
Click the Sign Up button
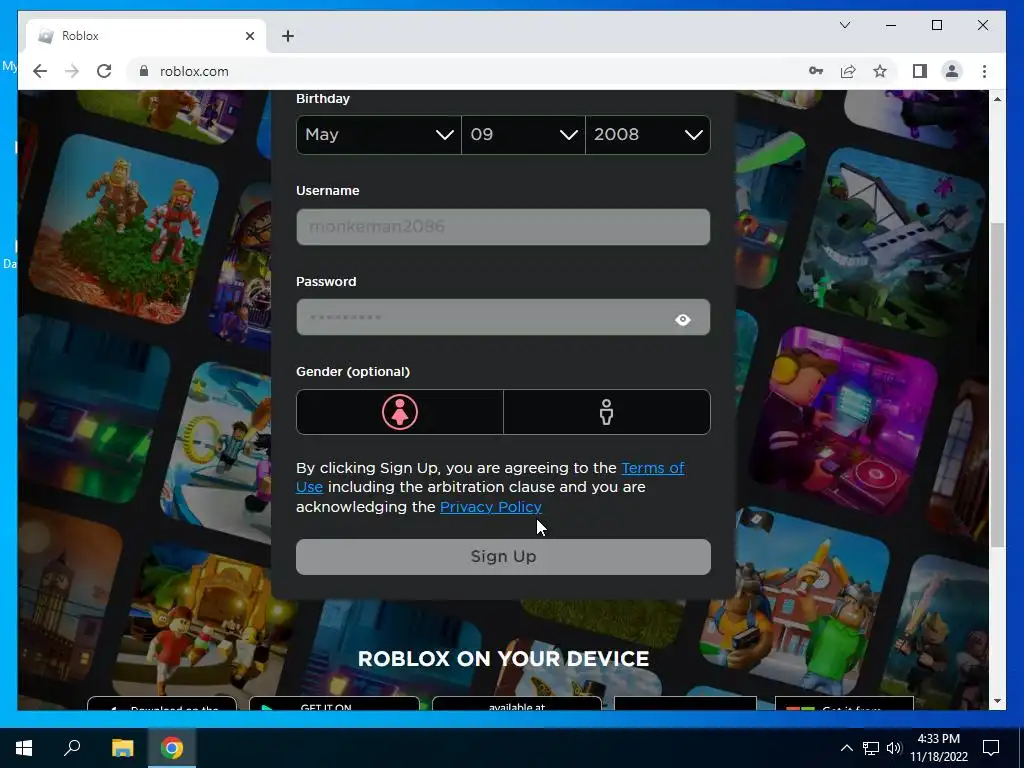(503, 556)
